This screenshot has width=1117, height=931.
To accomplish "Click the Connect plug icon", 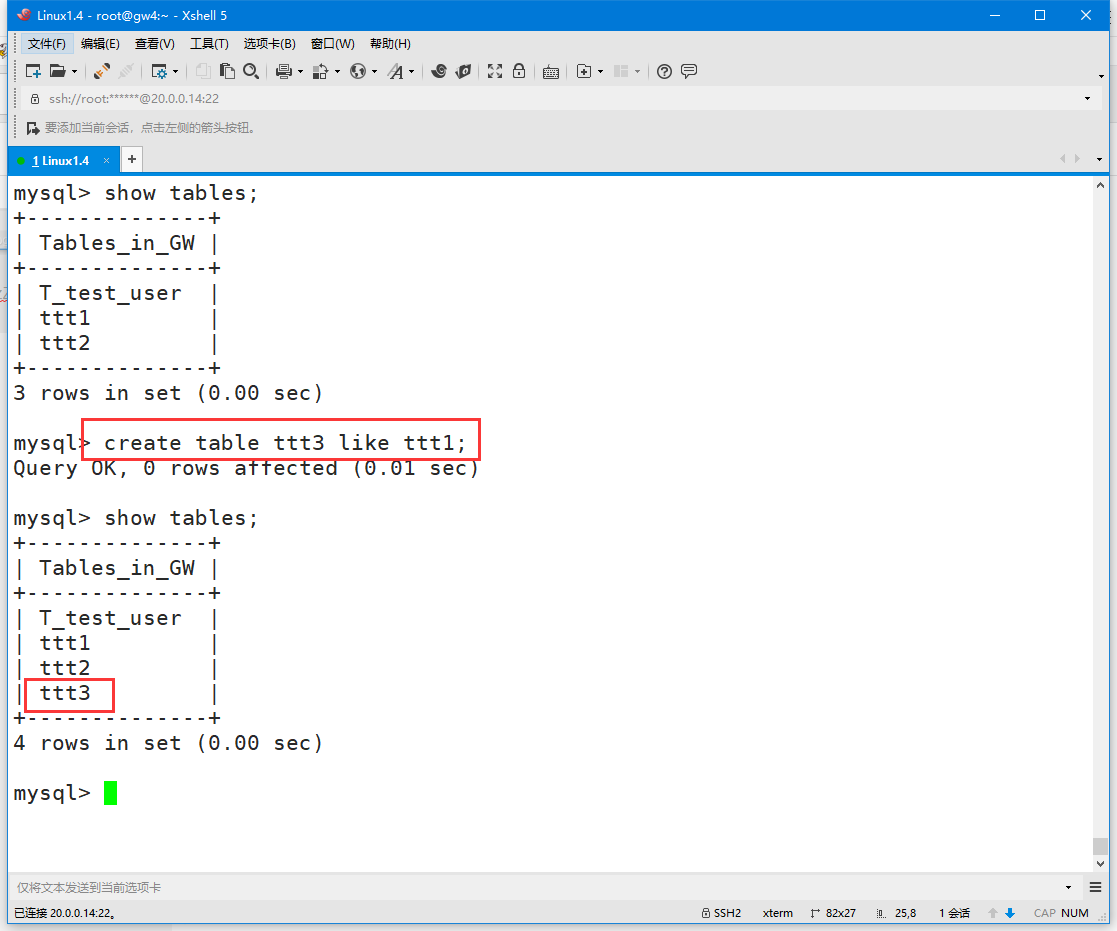I will click(x=102, y=71).
